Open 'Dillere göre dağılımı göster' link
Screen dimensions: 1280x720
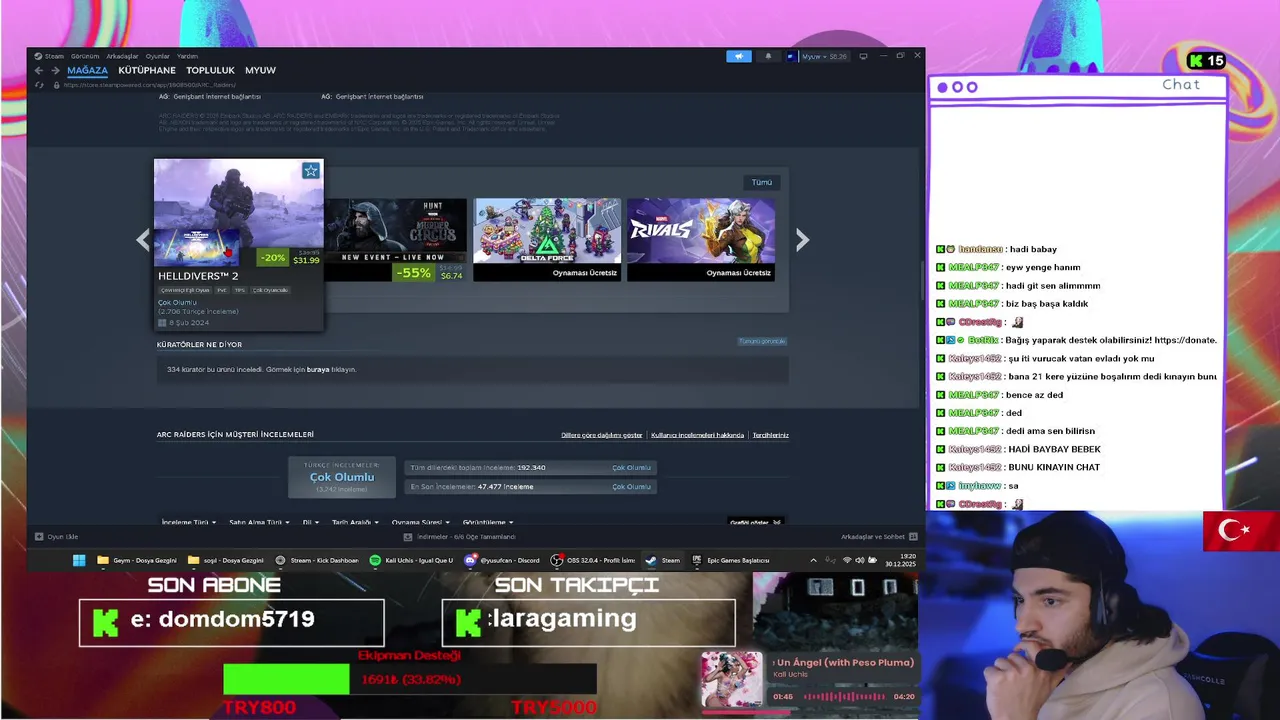pyautogui.click(x=602, y=435)
